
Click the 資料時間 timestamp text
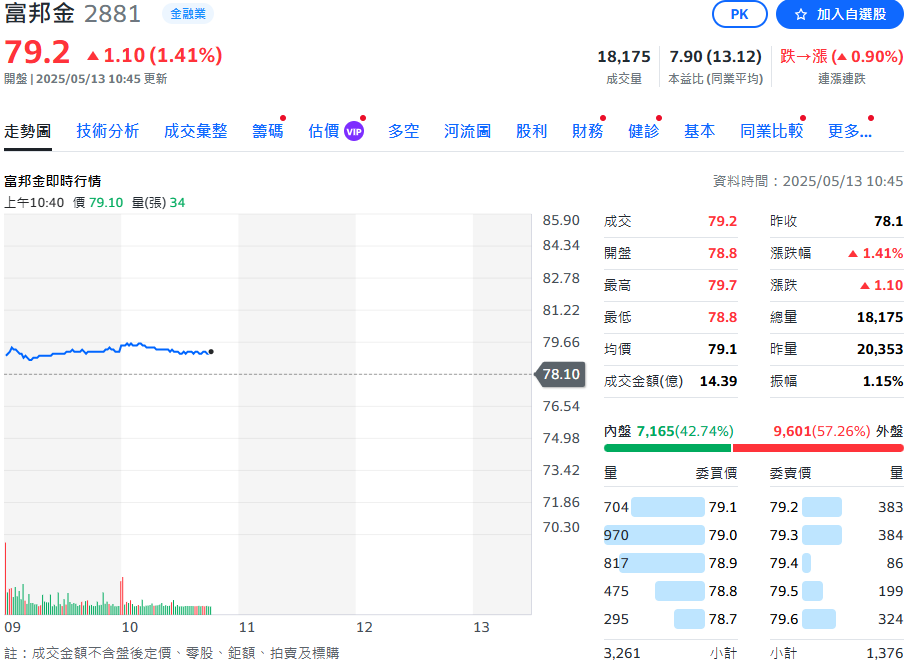[x=808, y=181]
